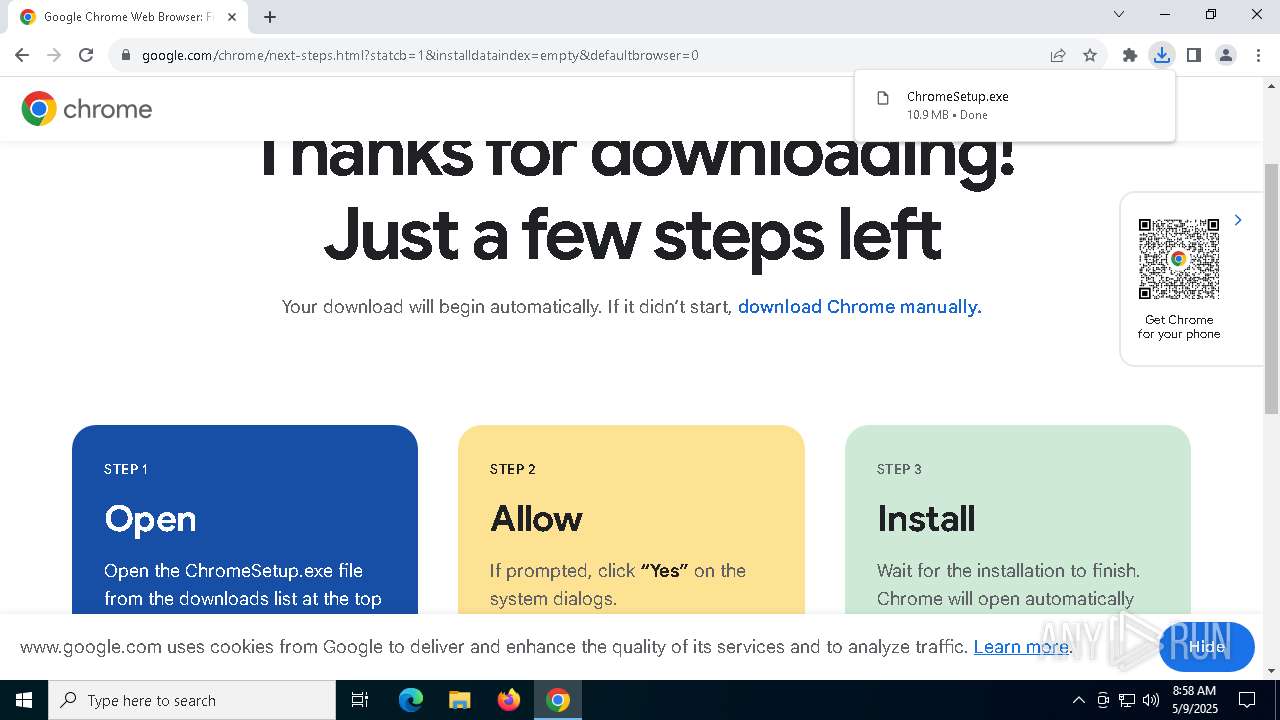The width and height of the screenshot is (1280, 720).
Task: Click the Step 3 Install card
Action: click(1018, 520)
